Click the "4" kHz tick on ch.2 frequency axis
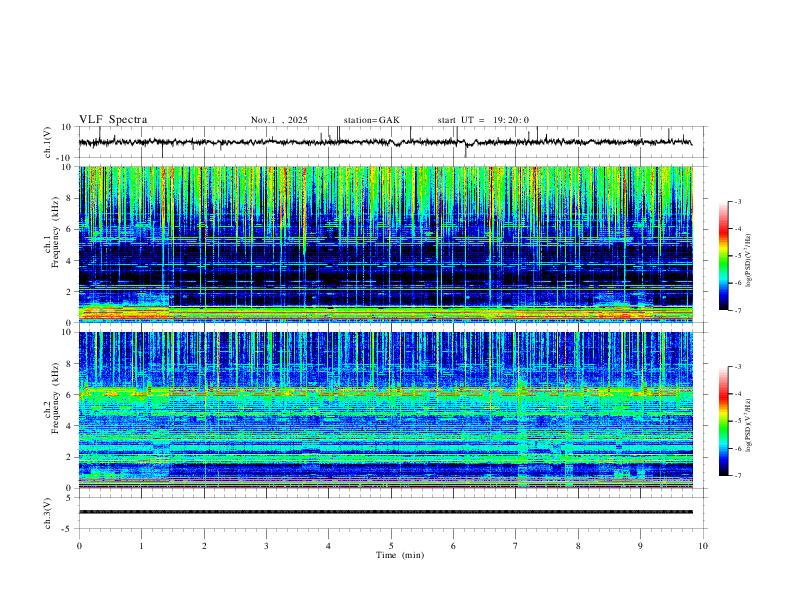The width and height of the screenshot is (792, 612). point(70,426)
